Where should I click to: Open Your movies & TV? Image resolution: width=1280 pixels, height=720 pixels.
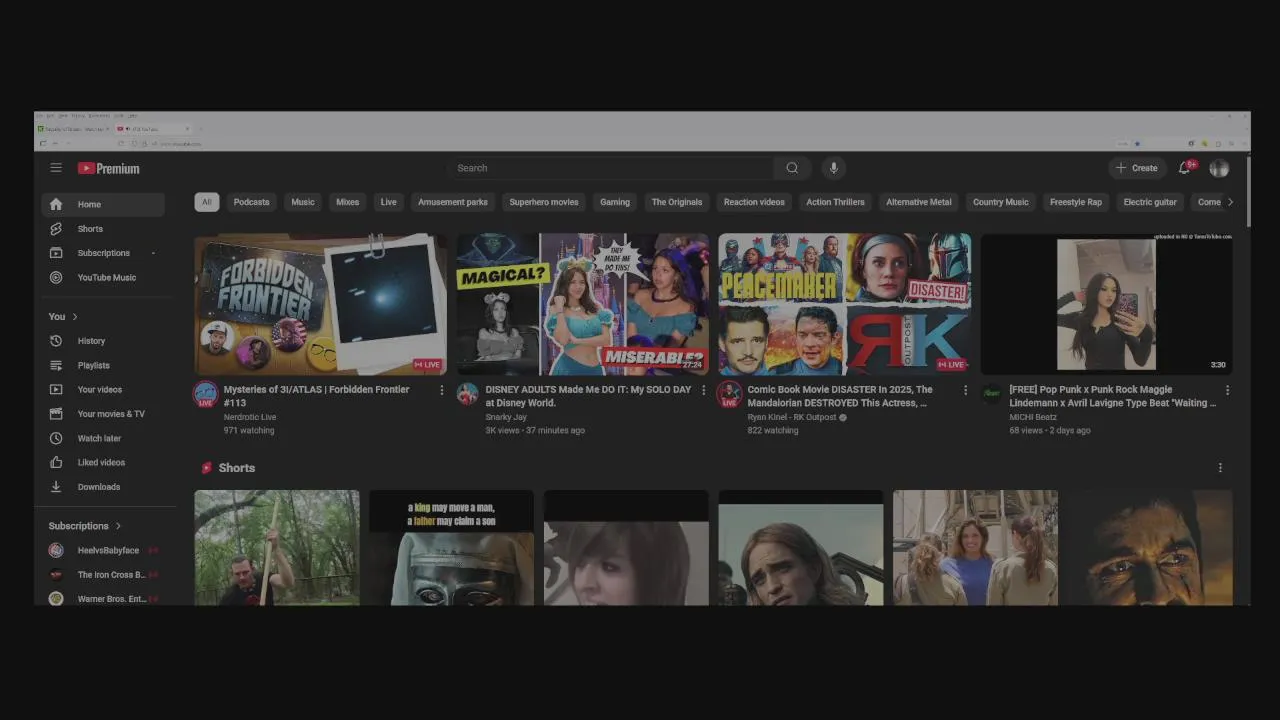pyautogui.click(x=103, y=414)
